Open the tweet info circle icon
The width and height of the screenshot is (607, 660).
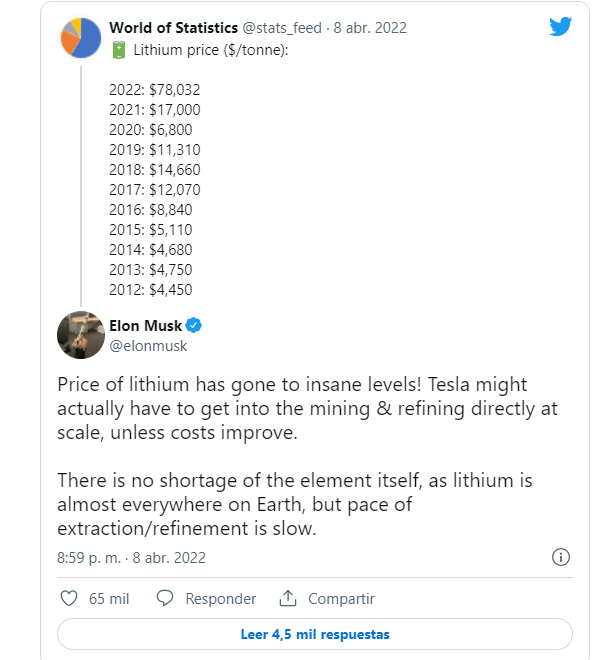click(x=561, y=557)
